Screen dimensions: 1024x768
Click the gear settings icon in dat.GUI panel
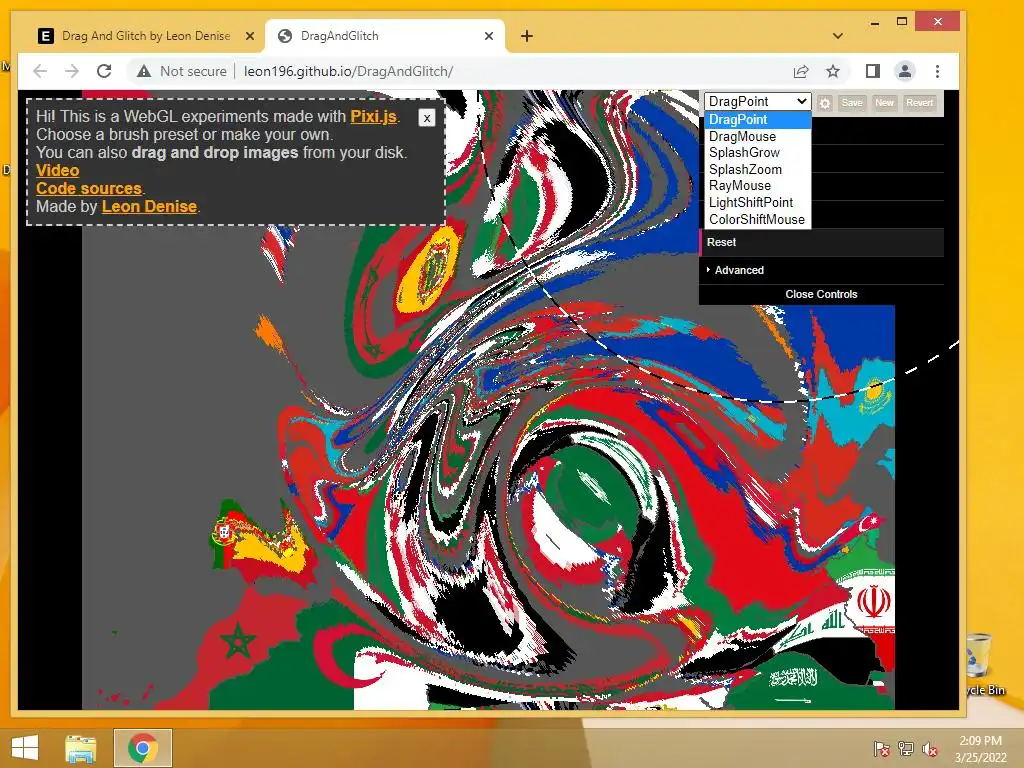825,103
